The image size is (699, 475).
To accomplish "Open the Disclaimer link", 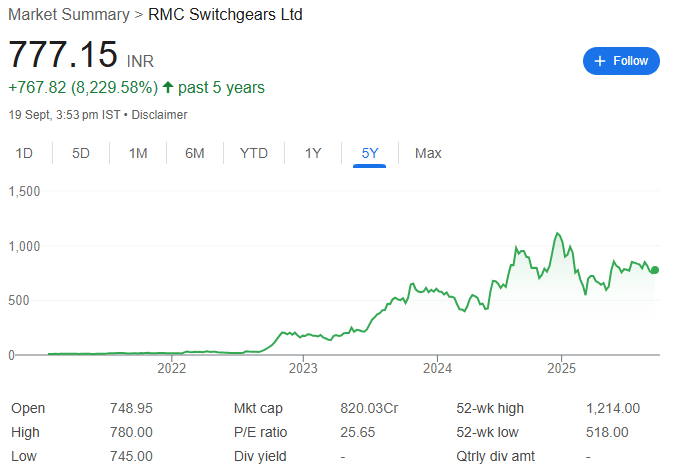I will tap(159, 115).
